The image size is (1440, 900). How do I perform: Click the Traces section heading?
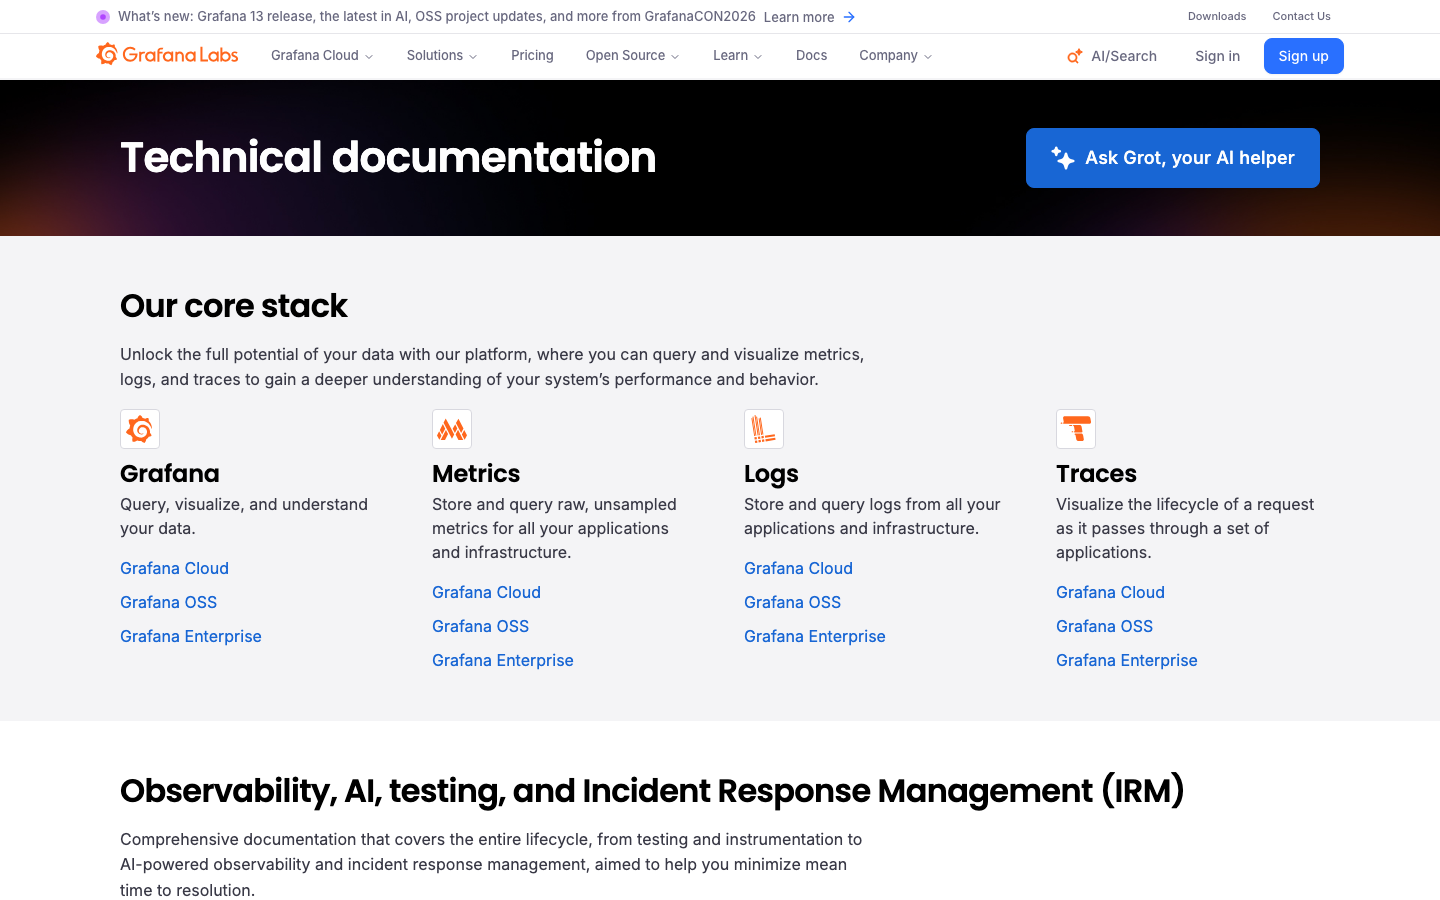[1096, 473]
